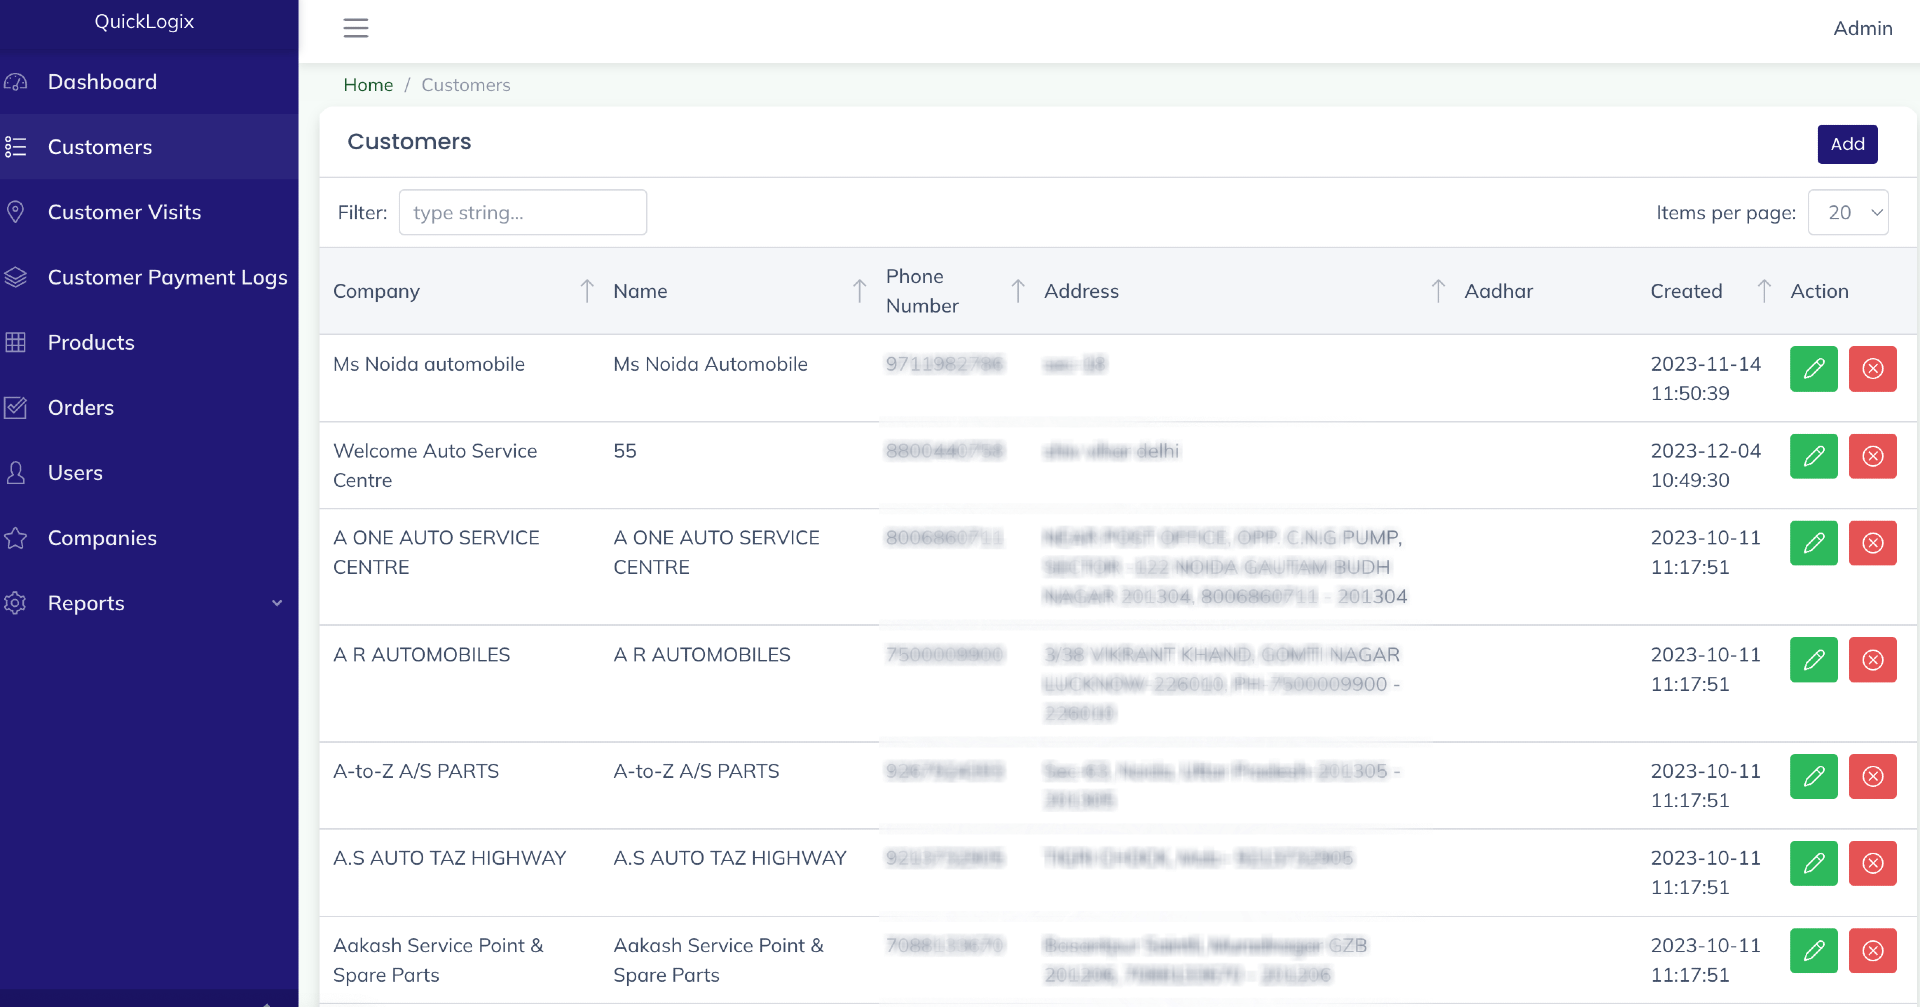1920x1007 pixels.
Task: Delete the Aakash Service Point customer
Action: click(1872, 951)
